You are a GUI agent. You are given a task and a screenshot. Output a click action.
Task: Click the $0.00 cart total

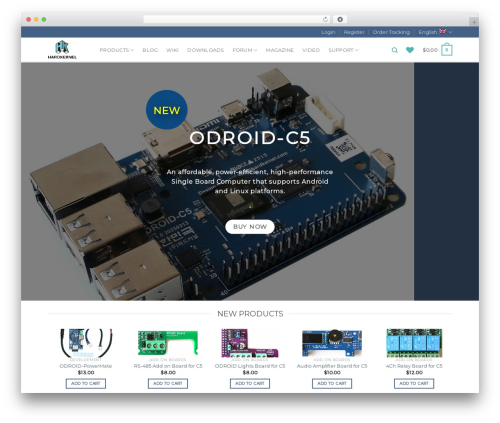[x=430, y=50]
